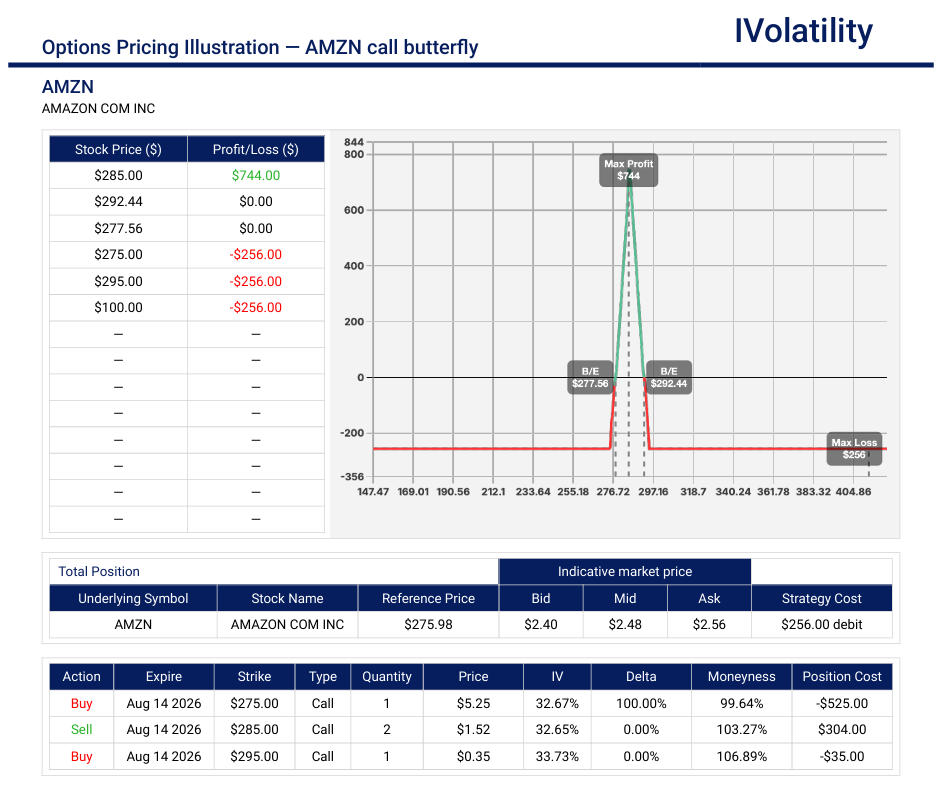Click the $100.00 stock price cell
945x785 pixels.
pos(118,307)
